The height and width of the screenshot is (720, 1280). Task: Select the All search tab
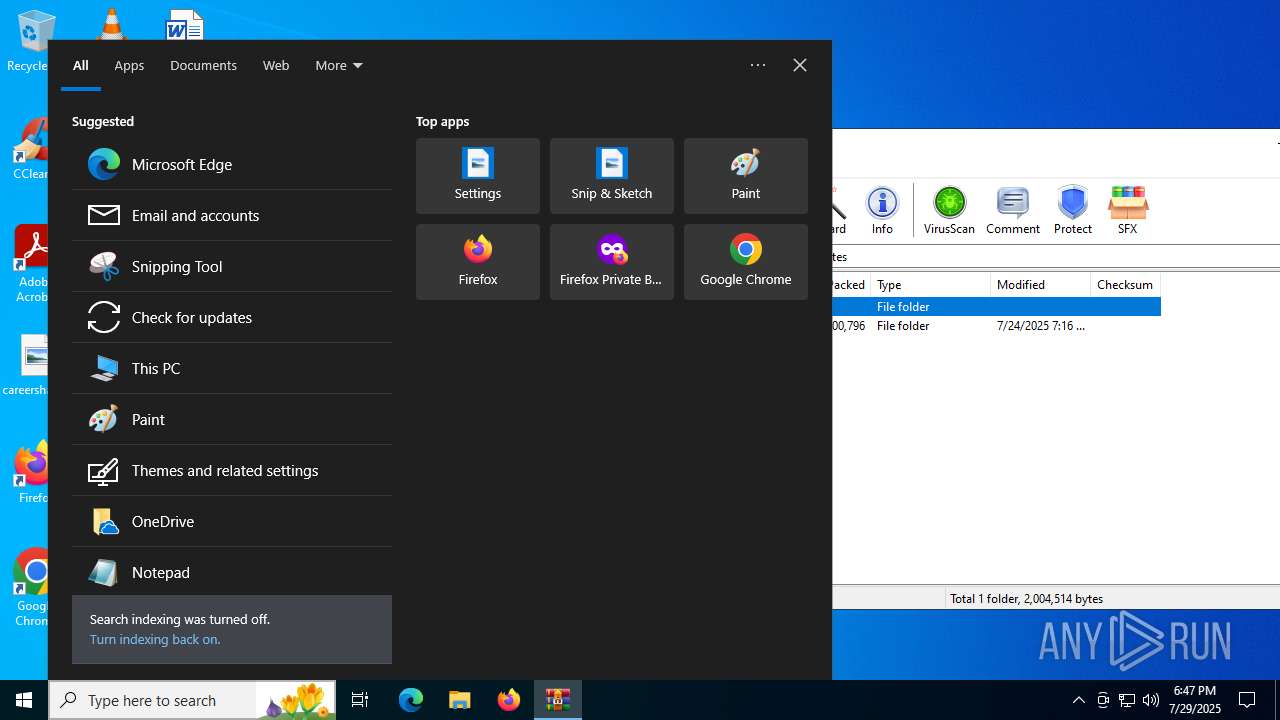pos(81,65)
